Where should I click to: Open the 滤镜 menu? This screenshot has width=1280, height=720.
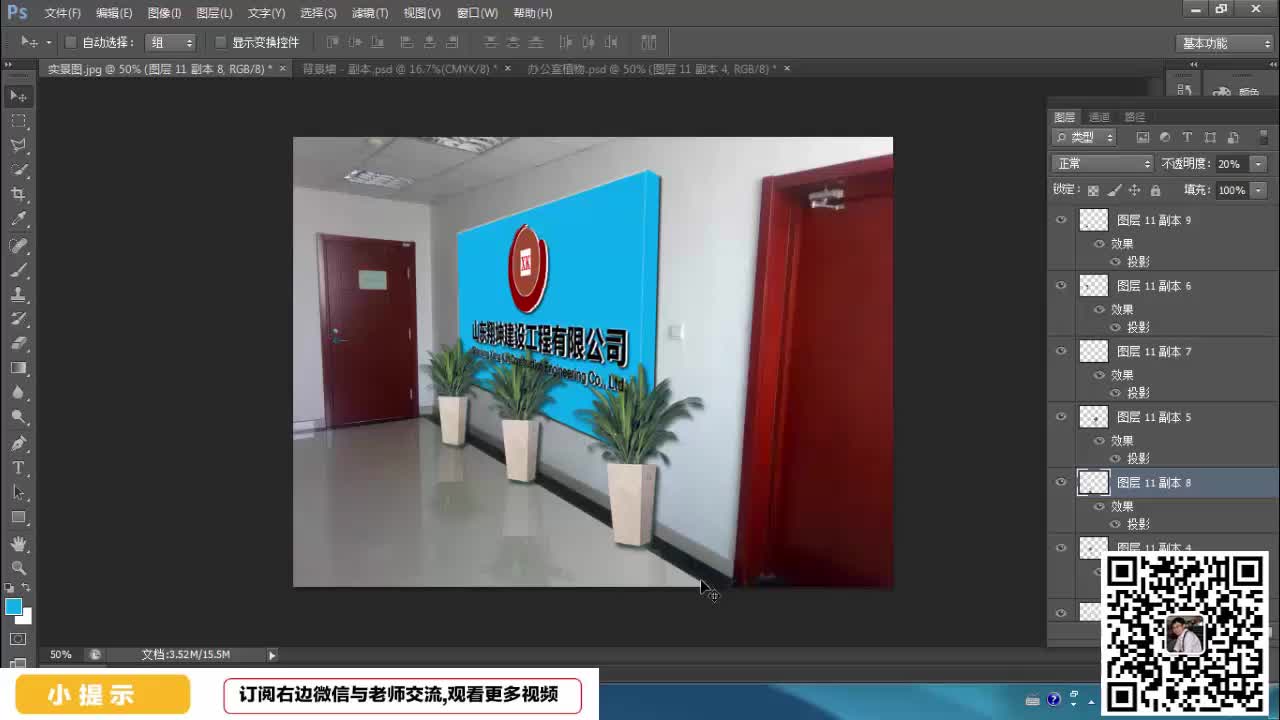coord(368,13)
